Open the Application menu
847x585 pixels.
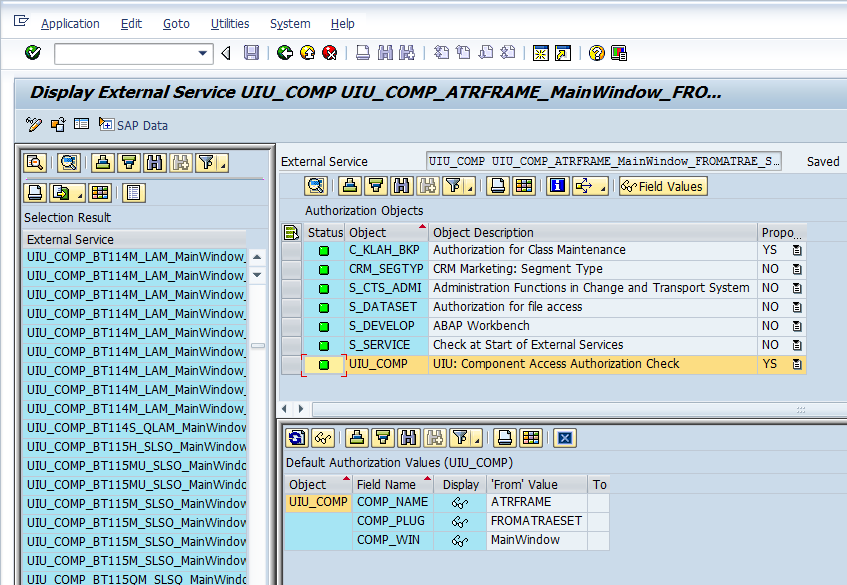click(70, 24)
